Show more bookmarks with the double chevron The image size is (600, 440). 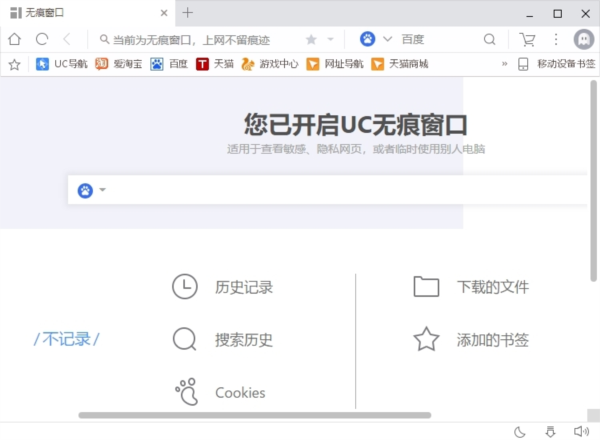coord(504,64)
